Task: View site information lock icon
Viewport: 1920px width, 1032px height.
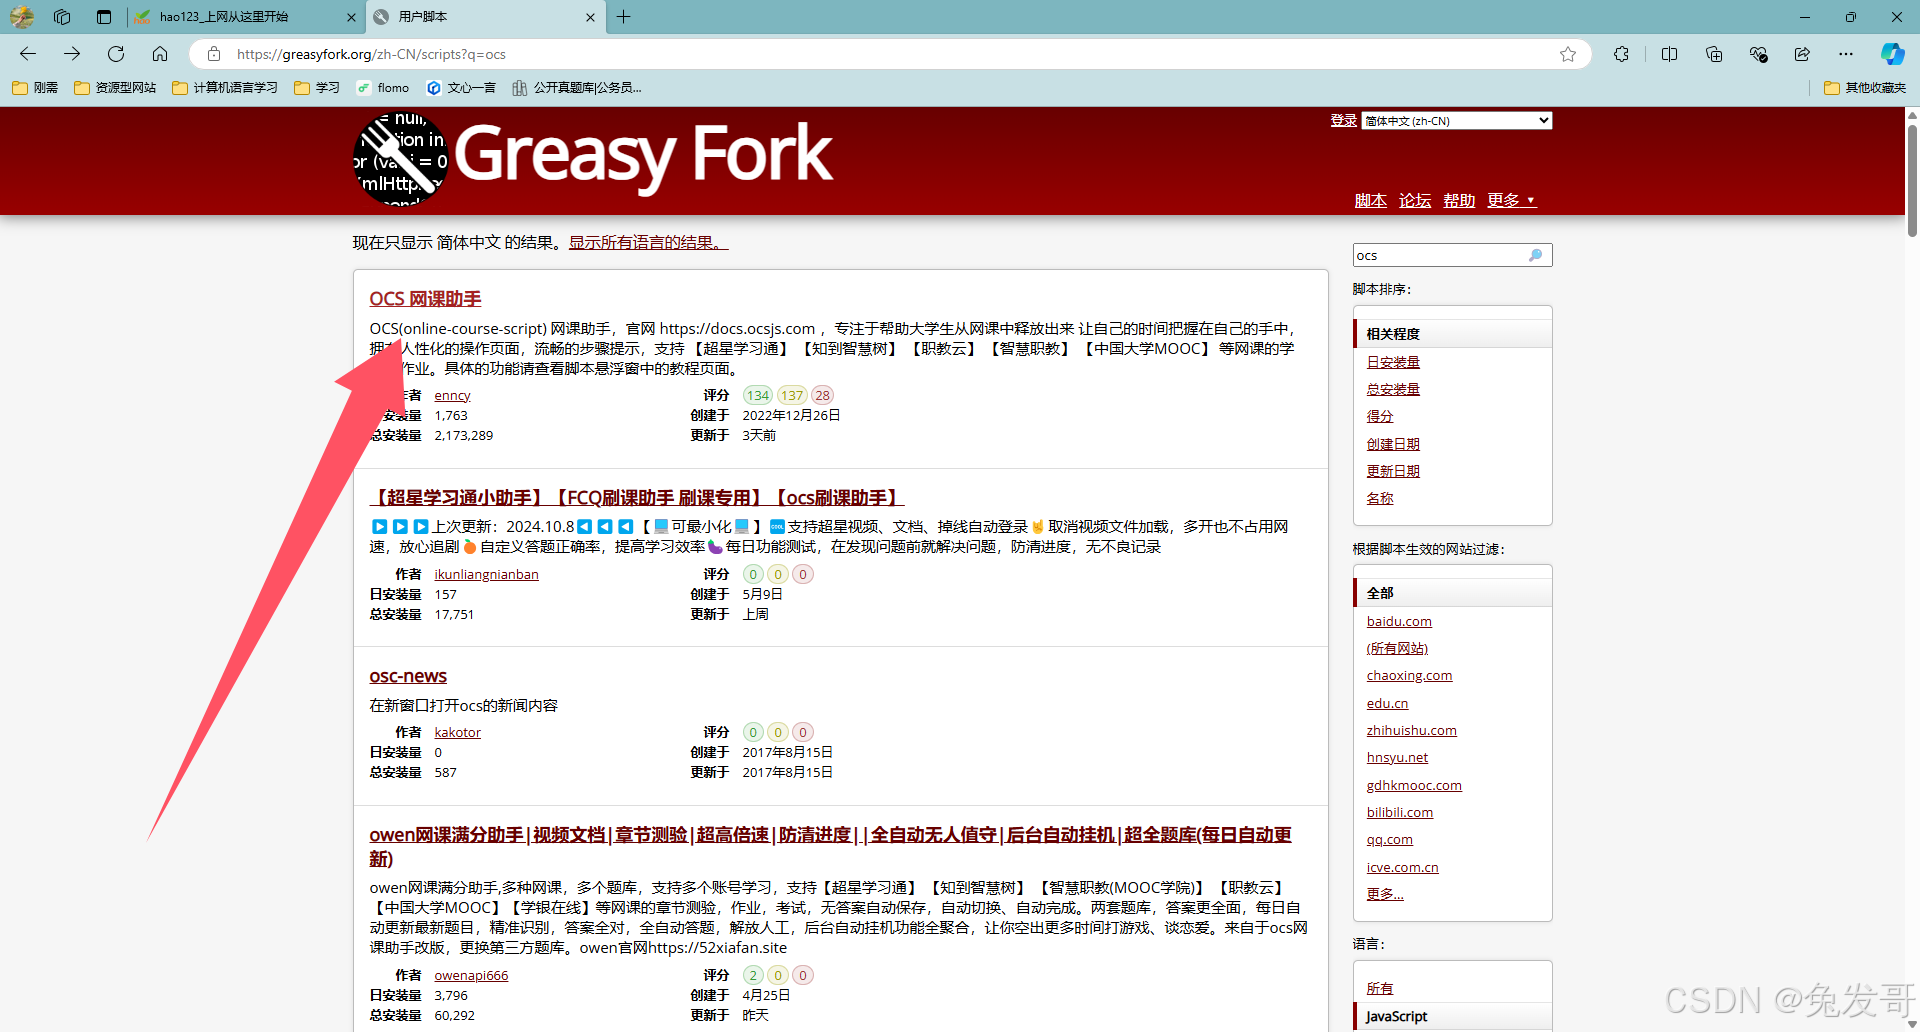Action: click(213, 54)
